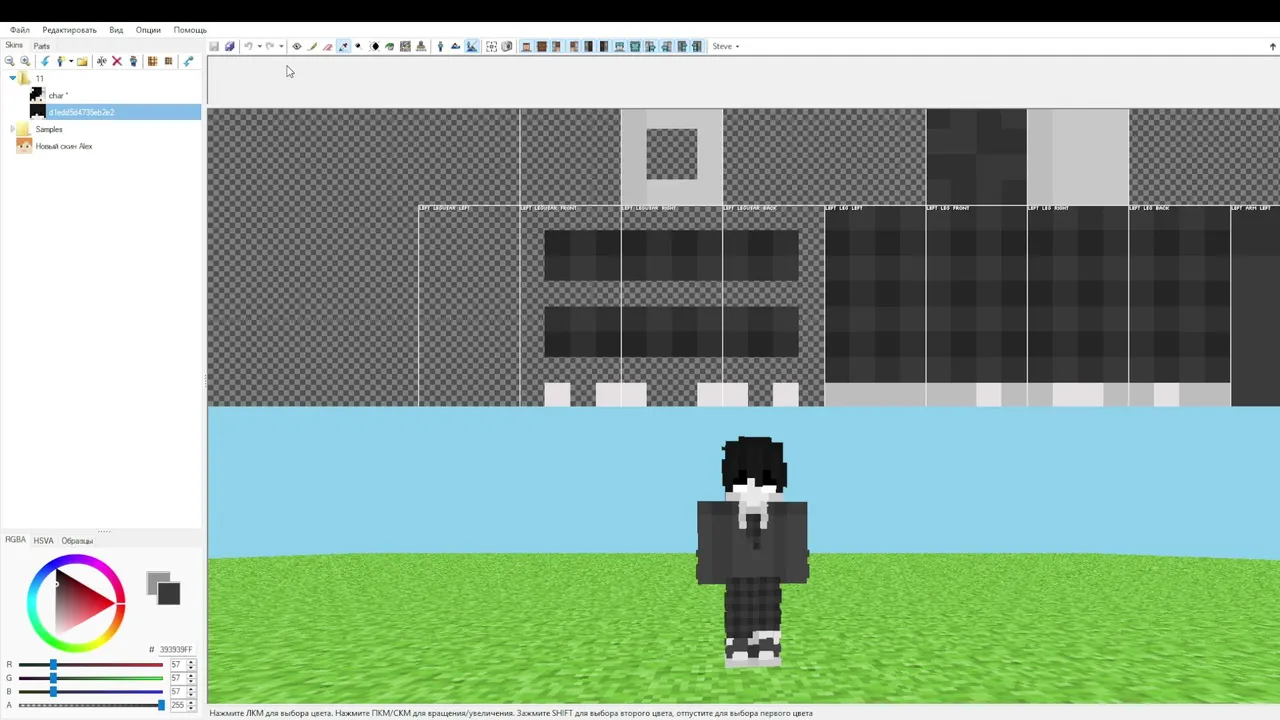Viewport: 1280px width, 720px height.
Task: Decrease the A value stepper
Action: [x=191, y=708]
